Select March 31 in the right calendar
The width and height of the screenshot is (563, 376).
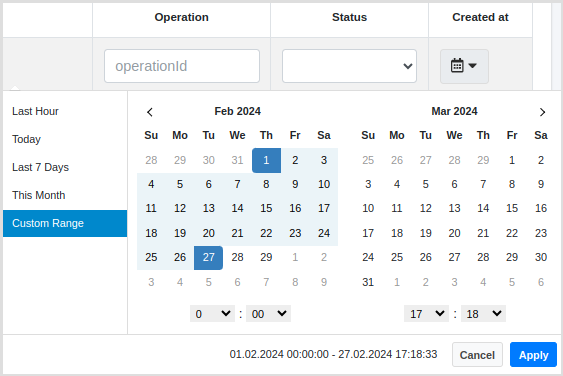click(368, 282)
